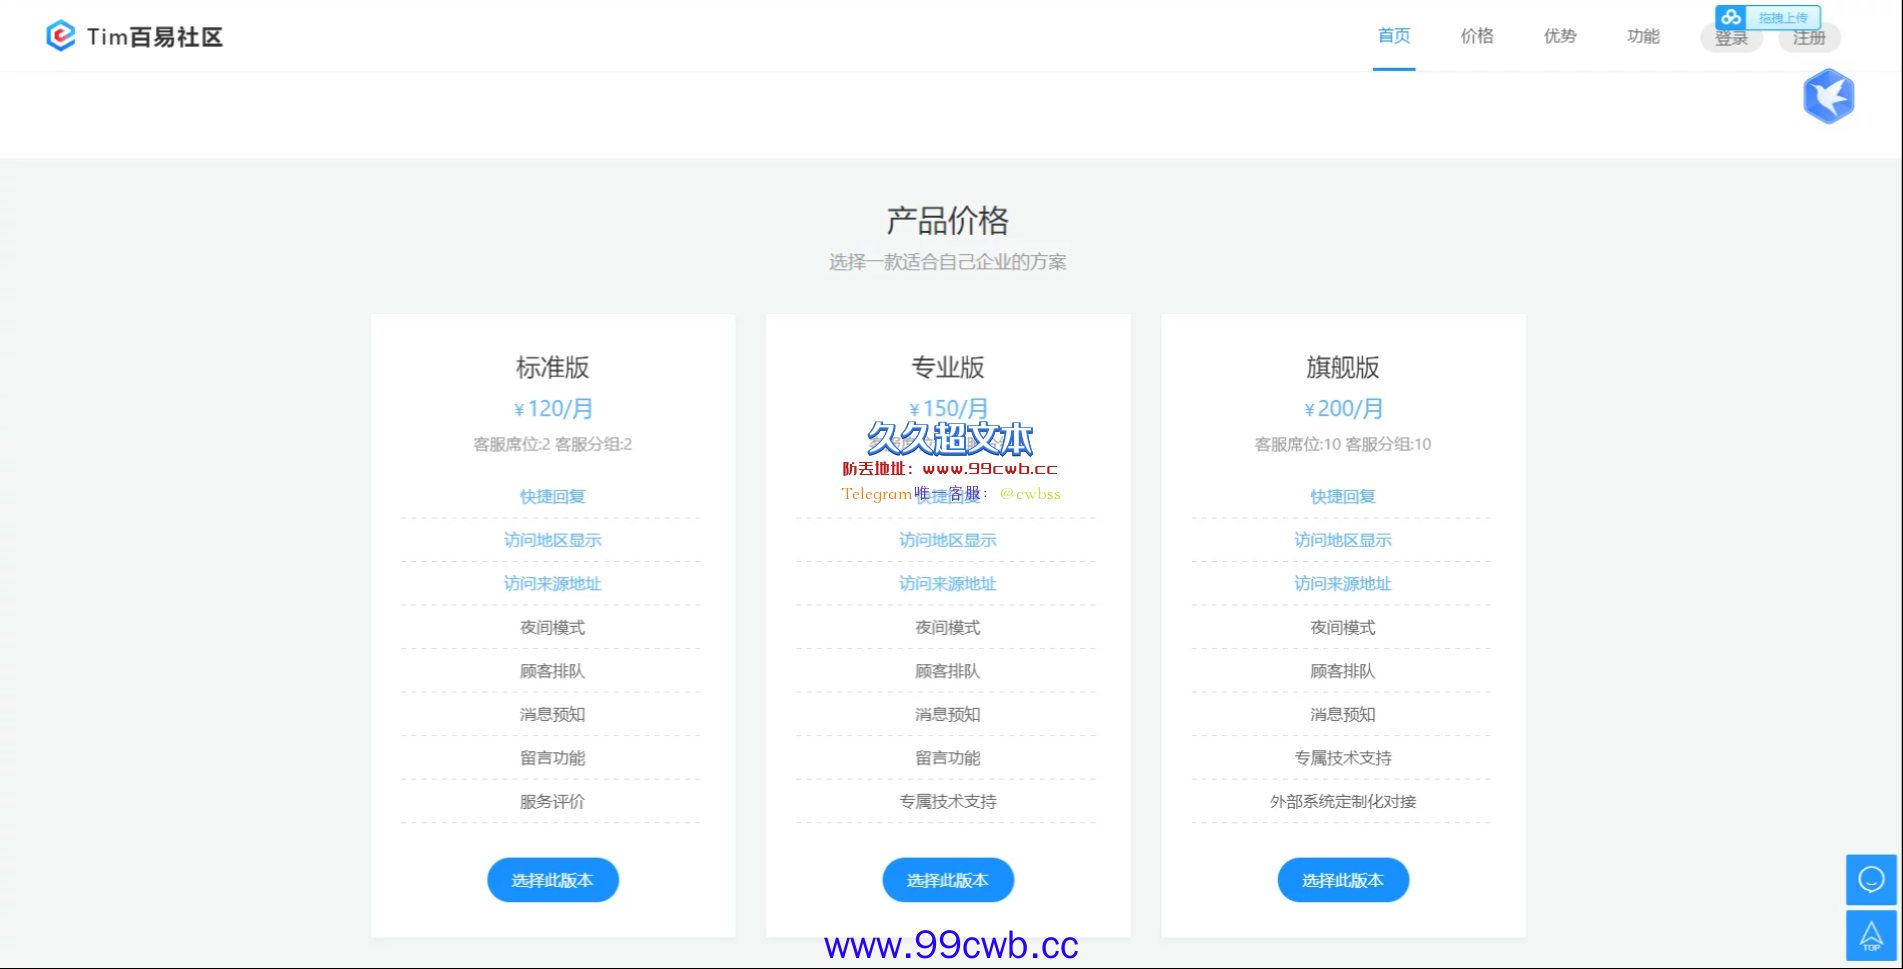1903x969 pixels.
Task: Click the 专业版 plan title
Action: pyautogui.click(x=948, y=367)
